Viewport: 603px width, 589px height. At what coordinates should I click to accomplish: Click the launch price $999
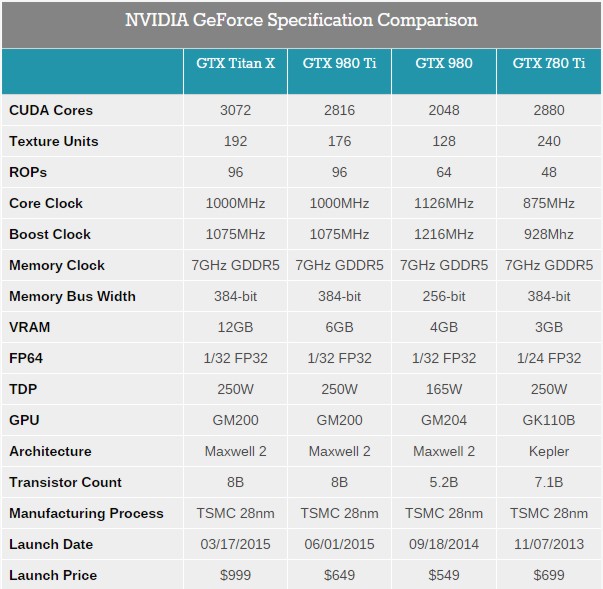pyautogui.click(x=235, y=575)
